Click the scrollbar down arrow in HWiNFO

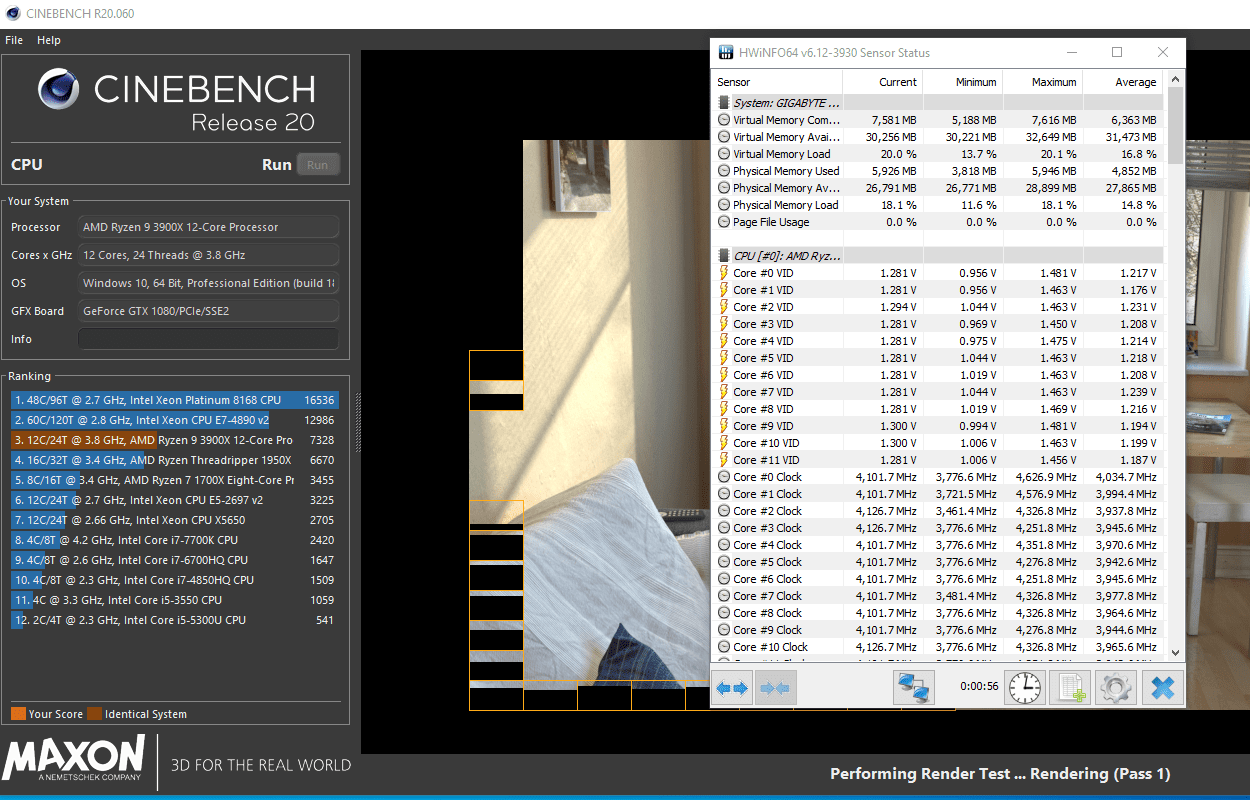[x=1174, y=651]
